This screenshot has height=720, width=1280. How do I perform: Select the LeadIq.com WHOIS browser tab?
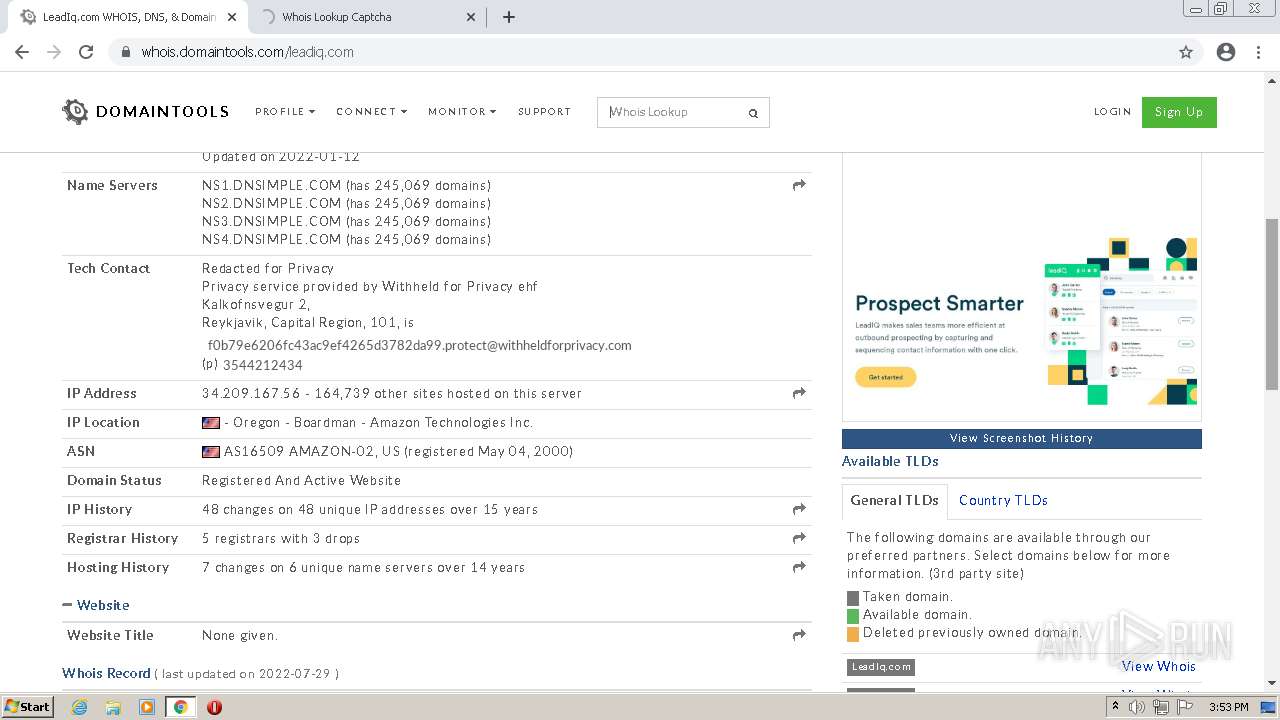(x=129, y=17)
